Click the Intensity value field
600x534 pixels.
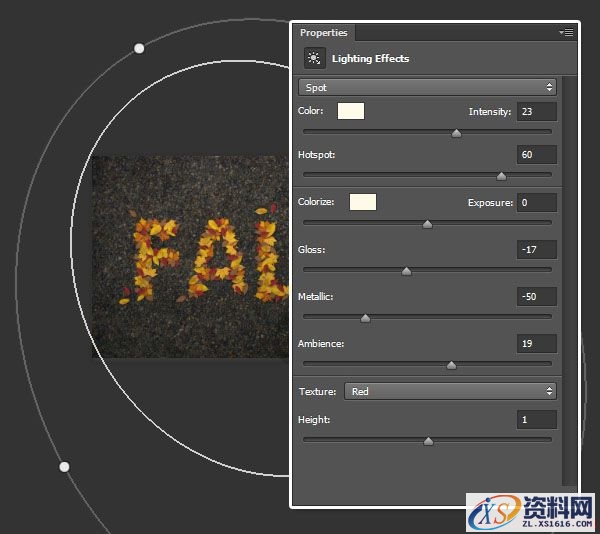(x=537, y=111)
